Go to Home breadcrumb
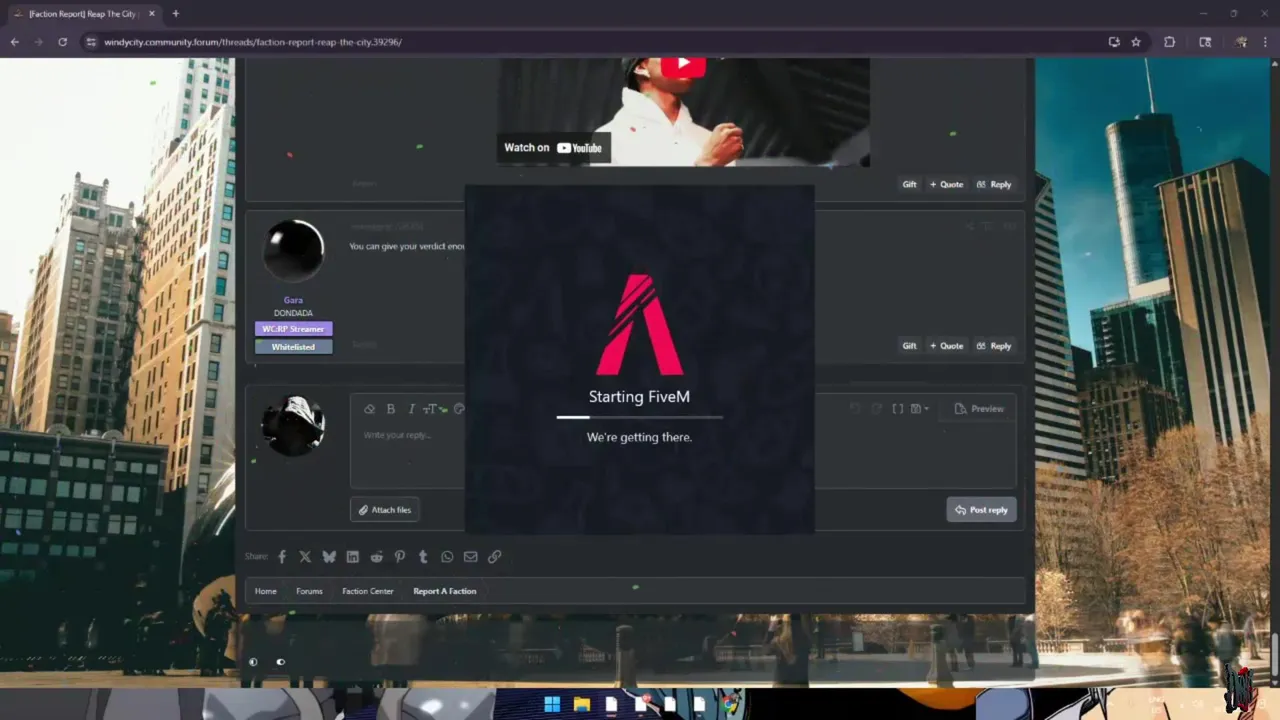The width and height of the screenshot is (1280, 720). tap(265, 591)
